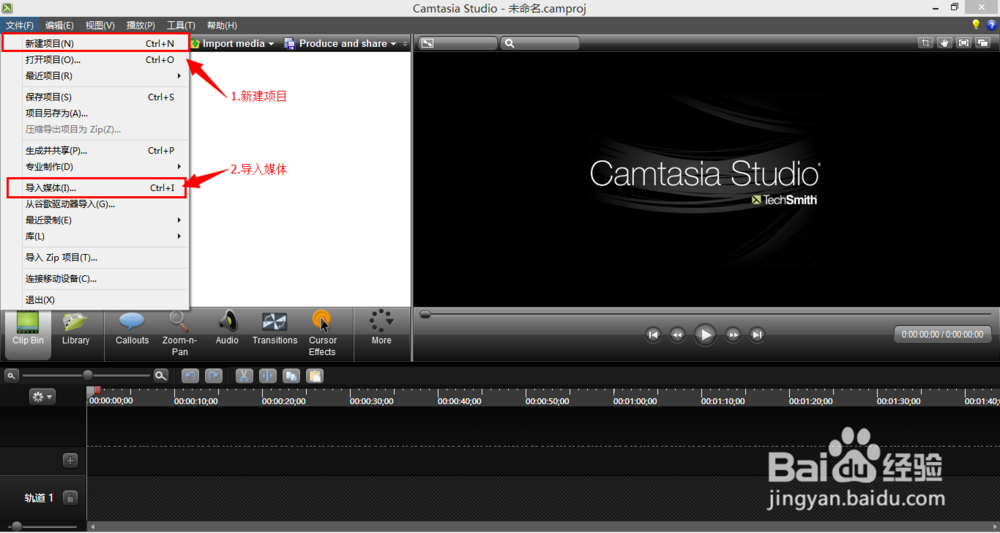
Task: Click the Cut scissors icon
Action: (x=244, y=376)
